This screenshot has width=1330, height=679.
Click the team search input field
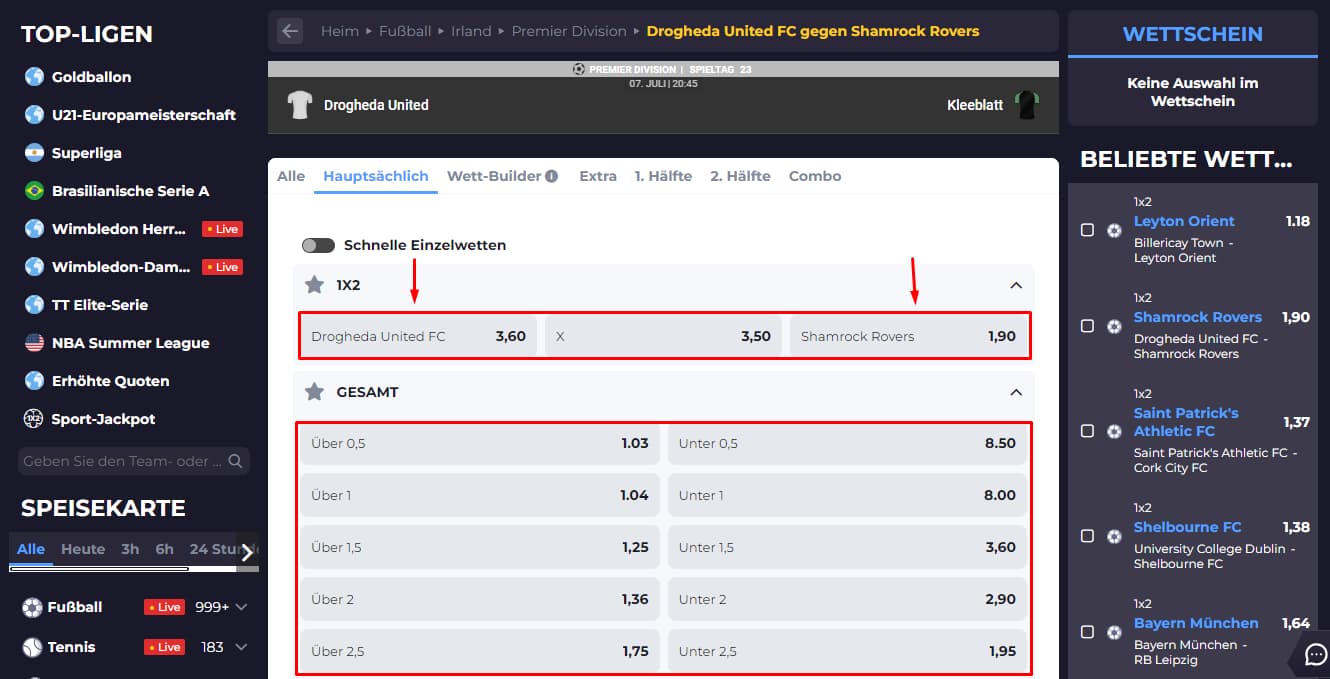[x=134, y=461]
